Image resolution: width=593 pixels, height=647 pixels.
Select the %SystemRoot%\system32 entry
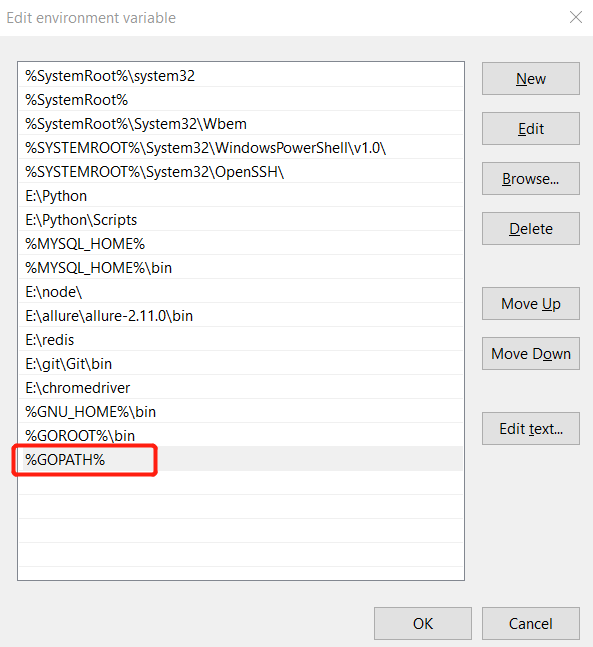click(x=241, y=76)
